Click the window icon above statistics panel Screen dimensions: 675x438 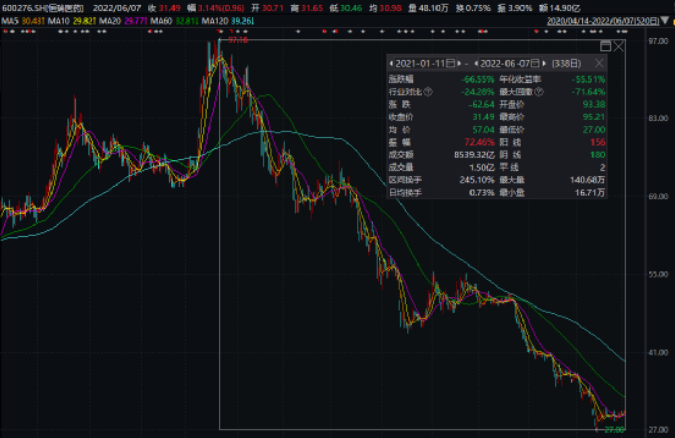(x=605, y=47)
